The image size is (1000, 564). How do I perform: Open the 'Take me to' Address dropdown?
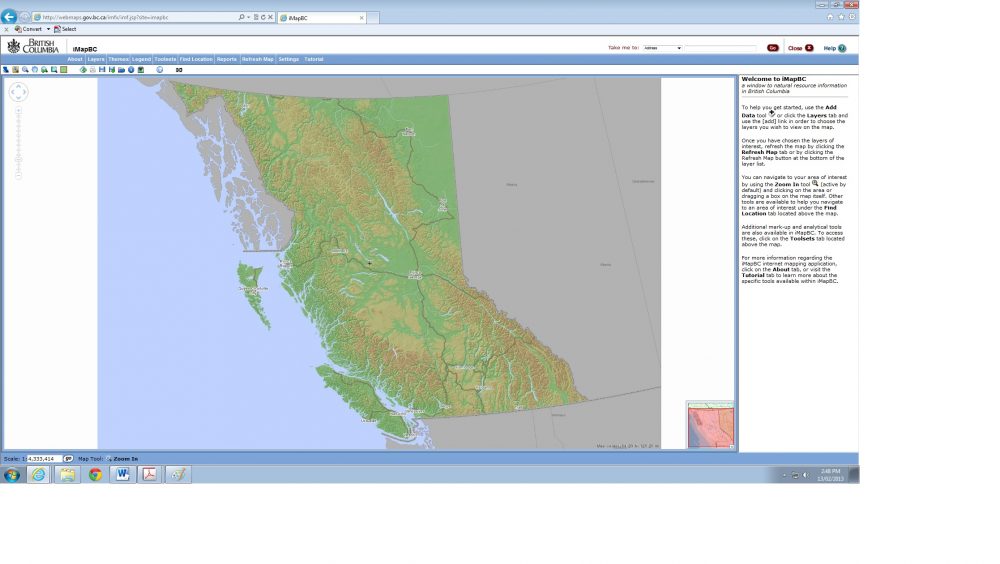point(662,48)
